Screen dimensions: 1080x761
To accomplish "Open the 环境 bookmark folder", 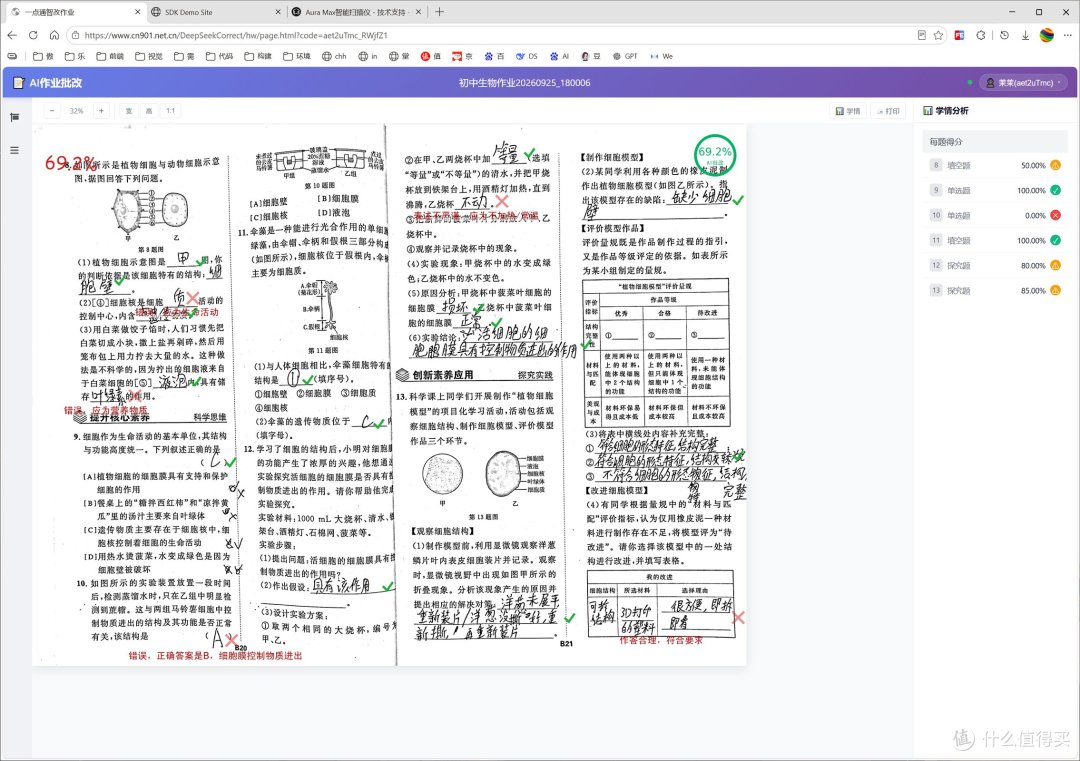I will (x=297, y=56).
